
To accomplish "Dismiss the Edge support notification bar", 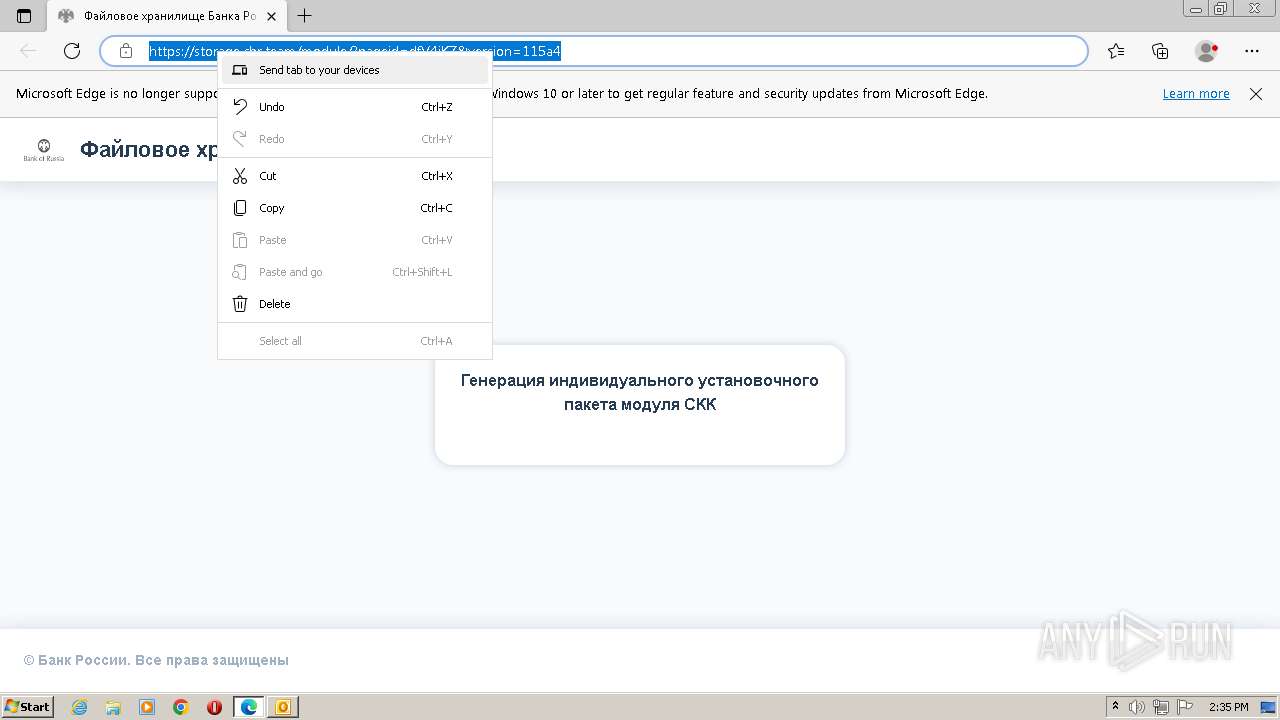I will 1256,94.
